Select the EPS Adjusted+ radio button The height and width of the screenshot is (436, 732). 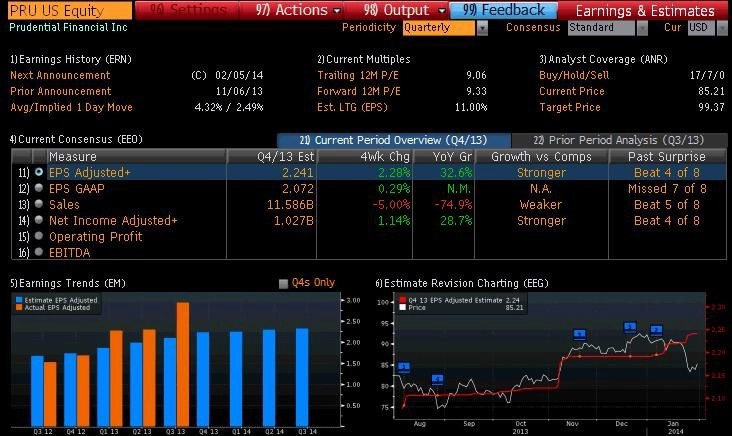39,172
